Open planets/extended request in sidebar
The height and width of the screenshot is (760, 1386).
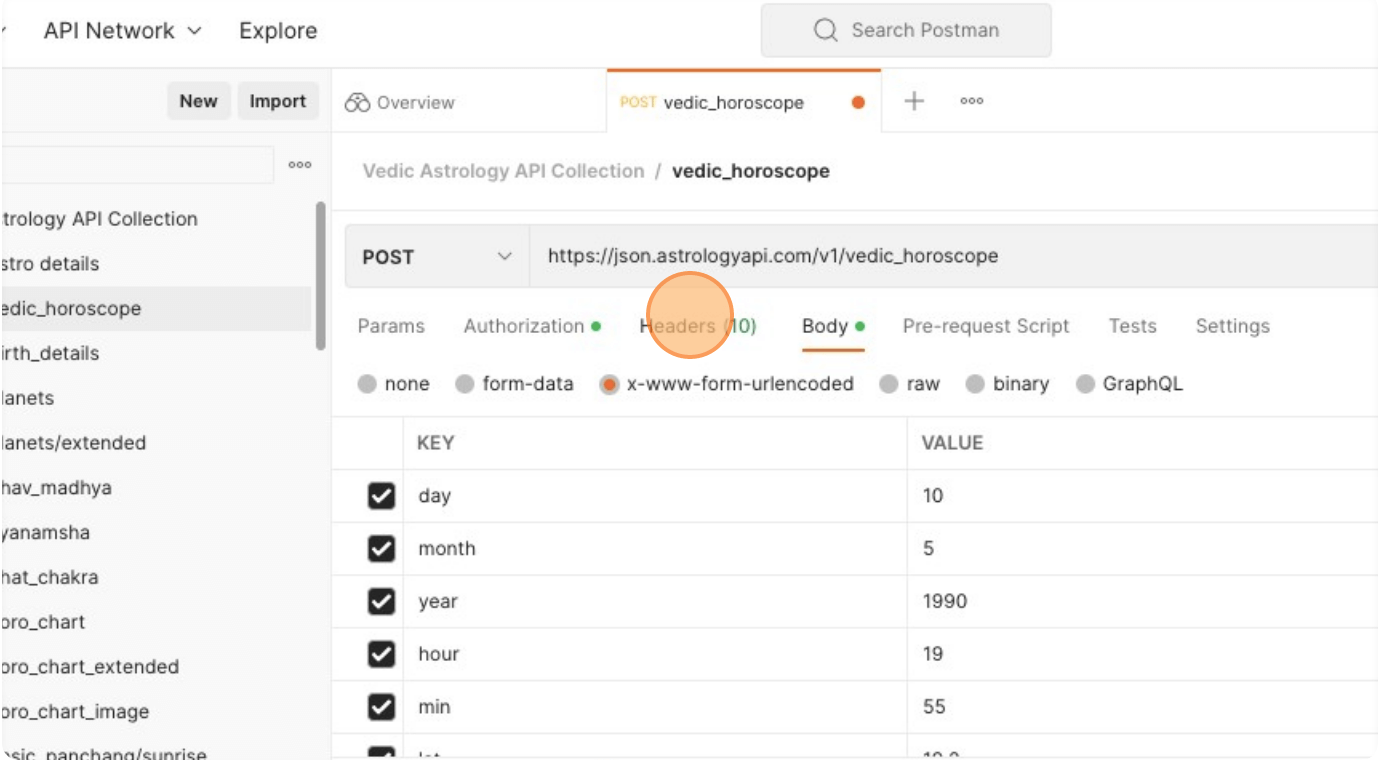(x=74, y=443)
